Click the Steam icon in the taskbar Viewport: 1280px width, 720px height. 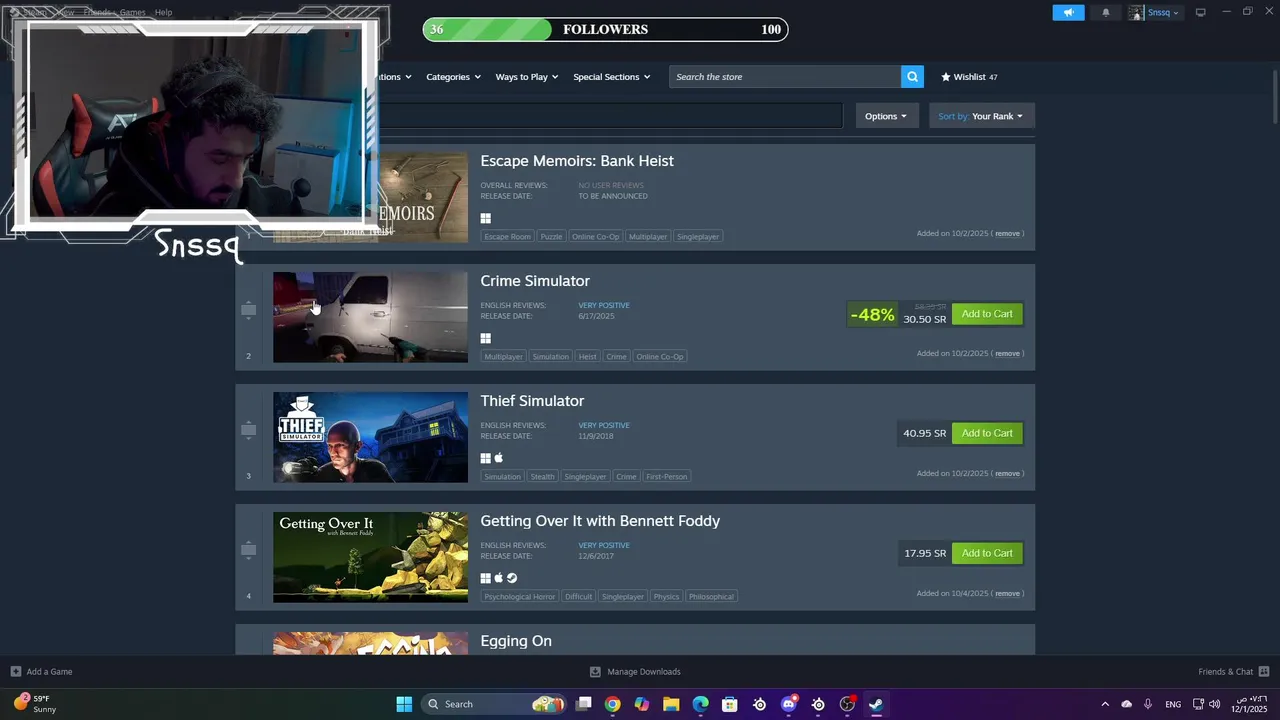tap(876, 704)
